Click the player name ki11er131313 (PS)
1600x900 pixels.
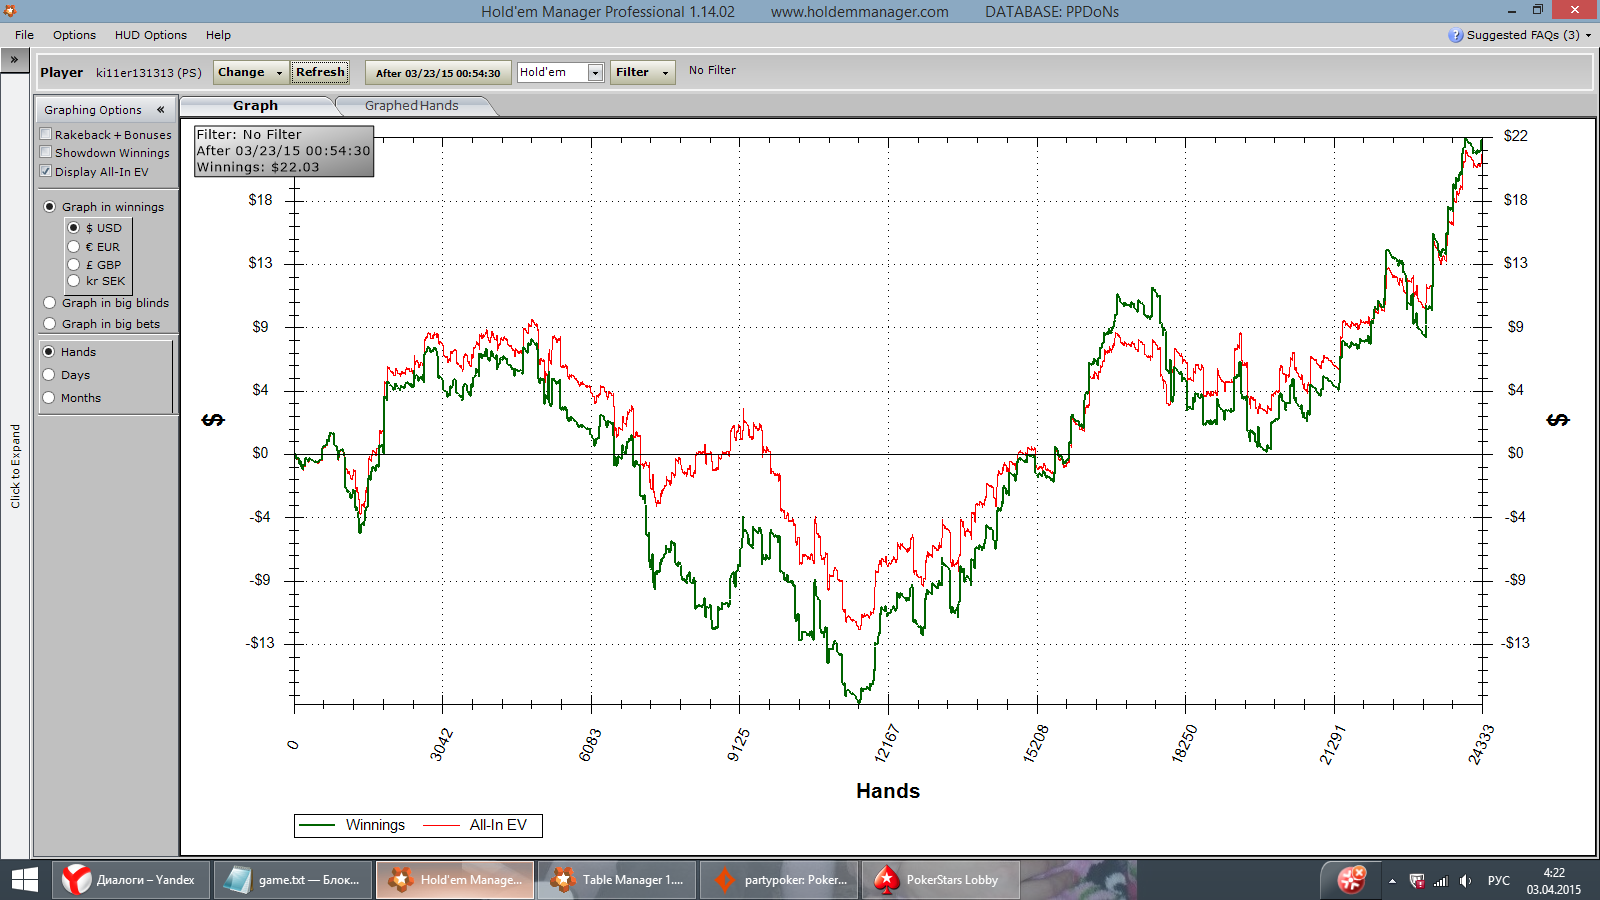(149, 73)
